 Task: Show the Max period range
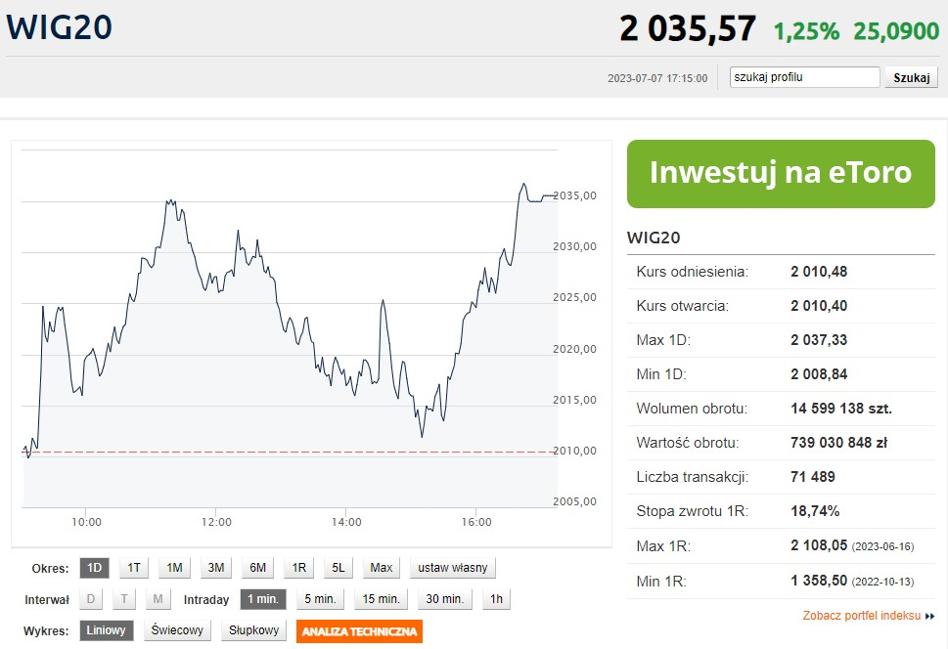coord(381,568)
